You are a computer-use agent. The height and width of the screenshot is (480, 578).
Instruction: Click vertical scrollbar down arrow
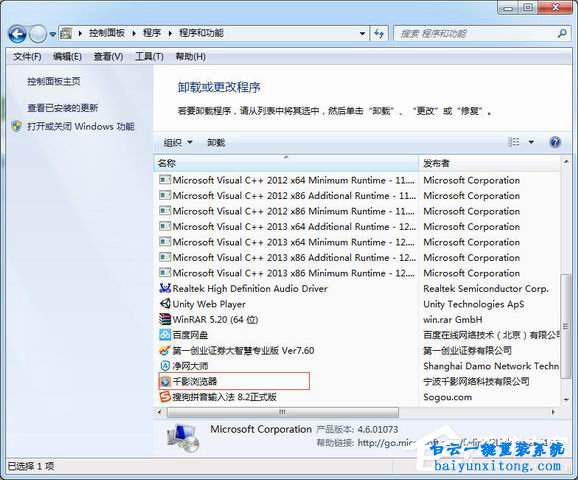(x=566, y=399)
